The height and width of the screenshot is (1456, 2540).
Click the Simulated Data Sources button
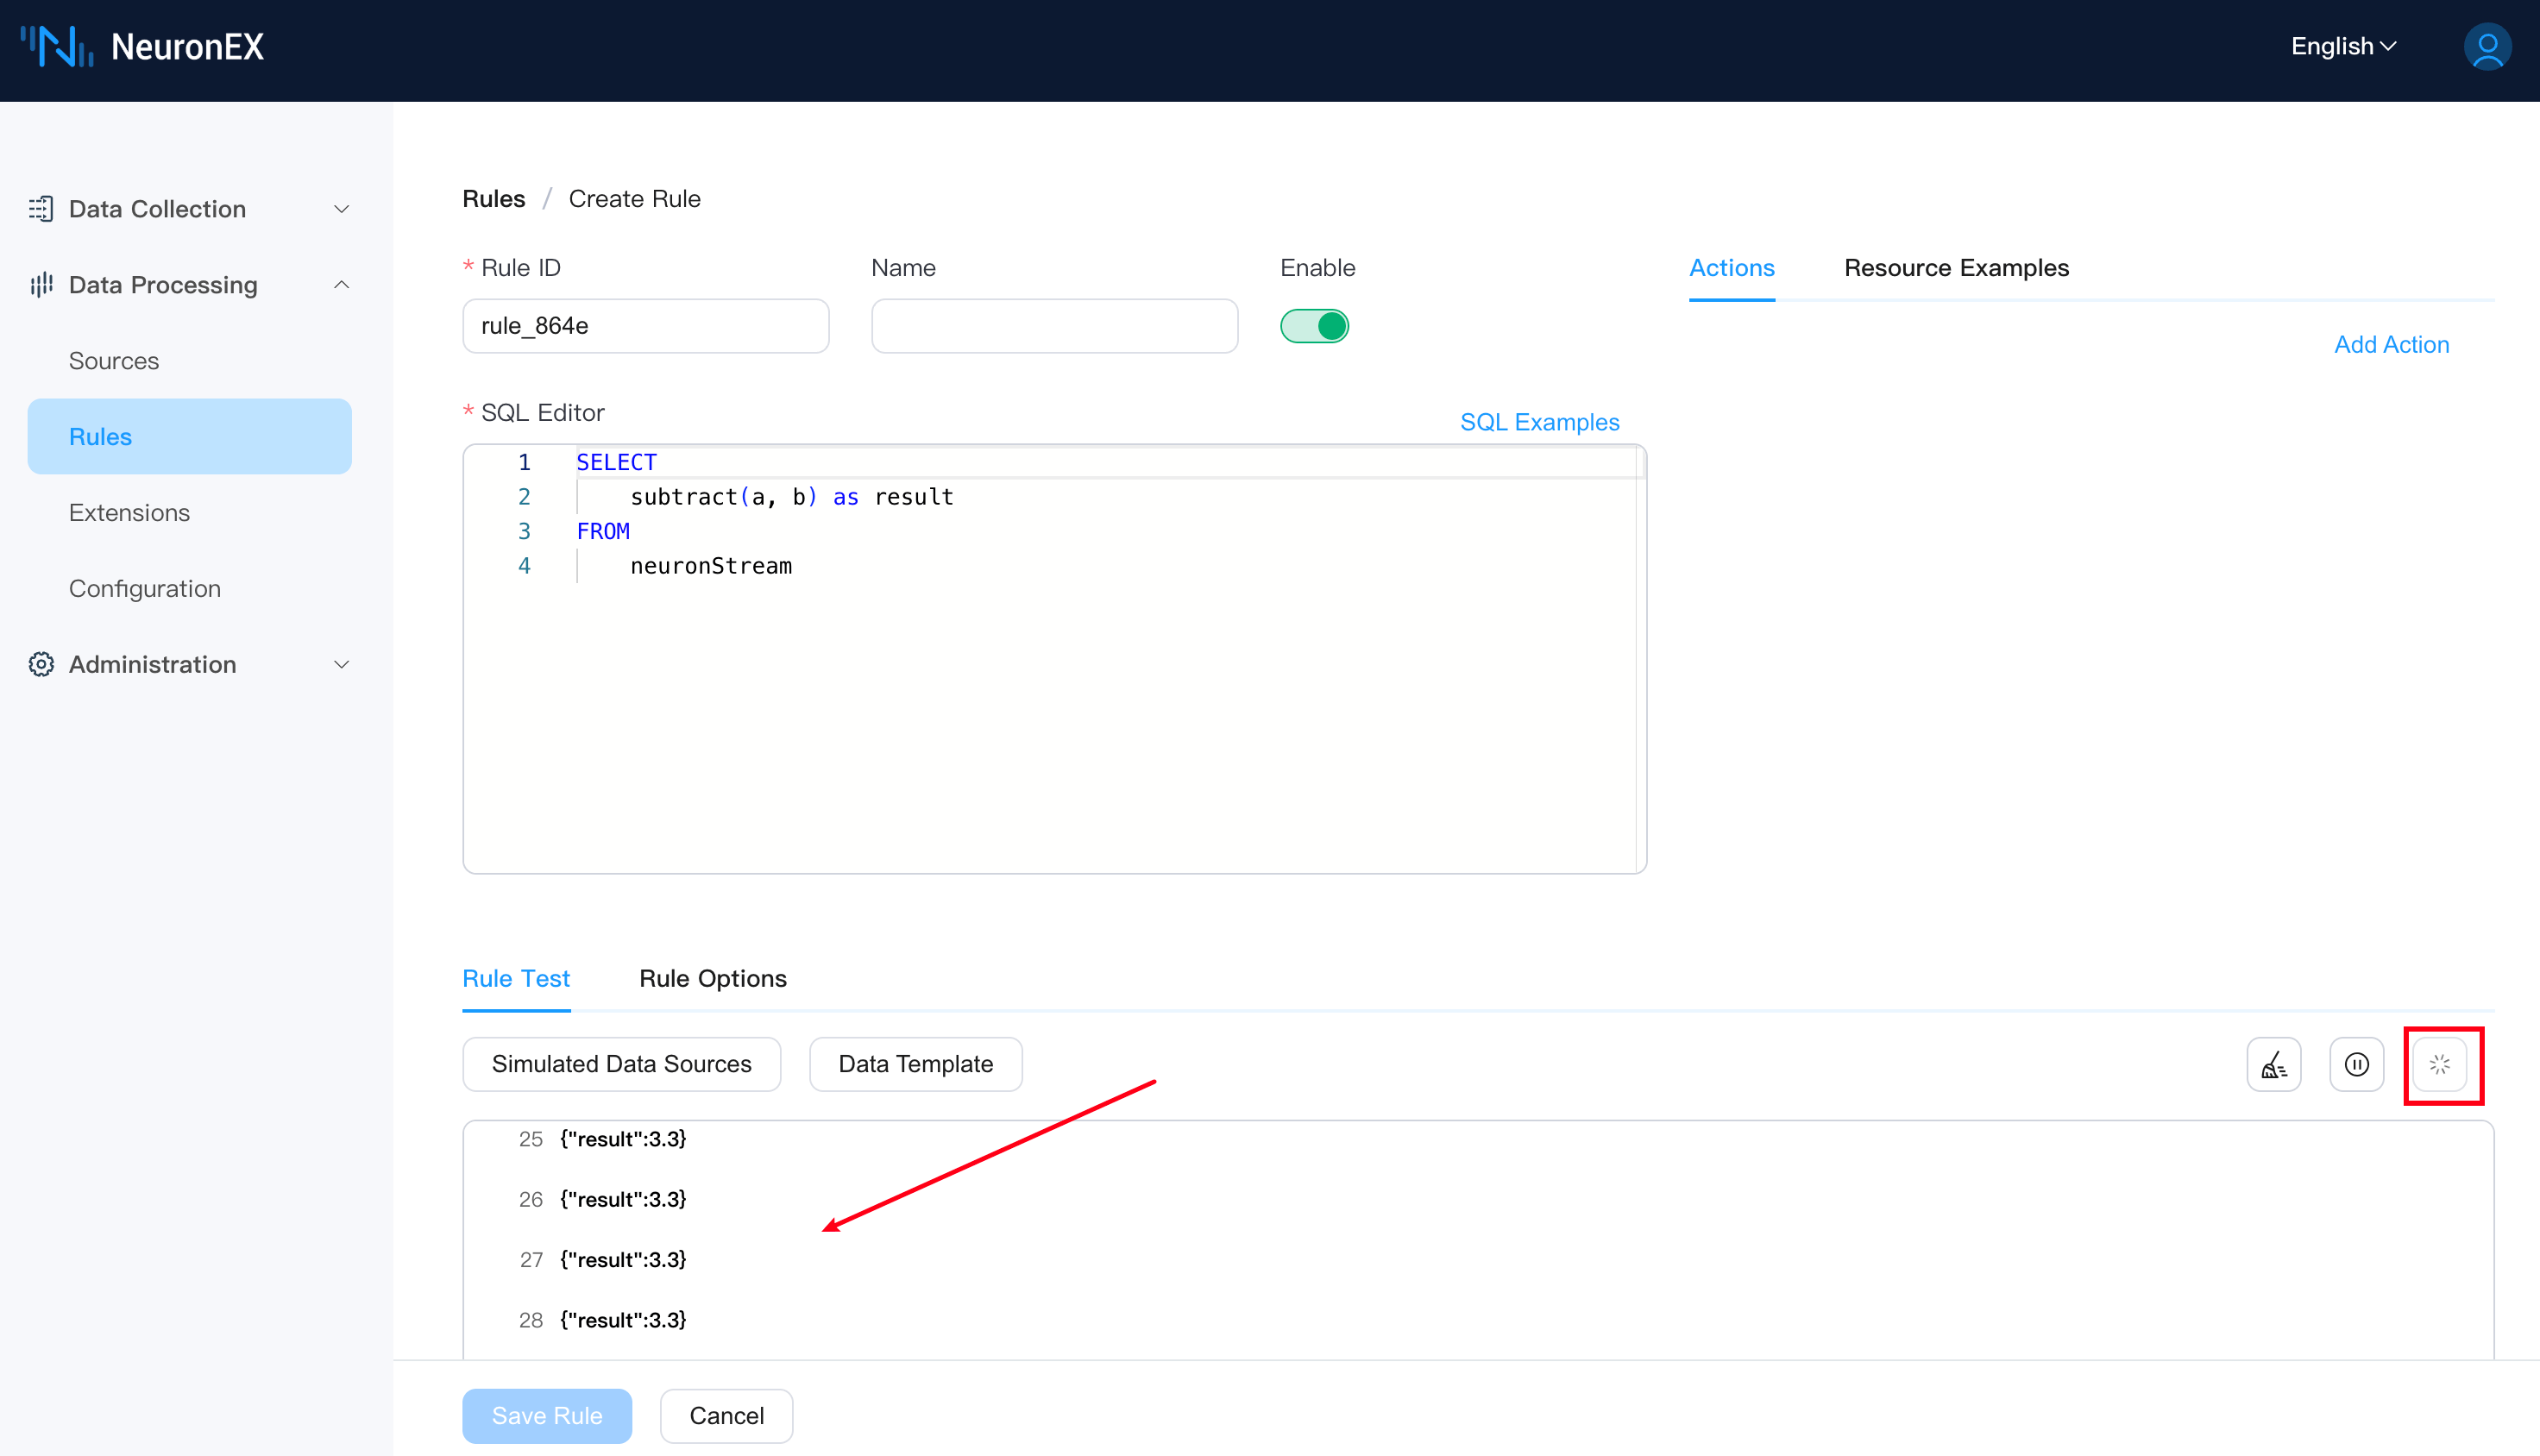click(621, 1064)
